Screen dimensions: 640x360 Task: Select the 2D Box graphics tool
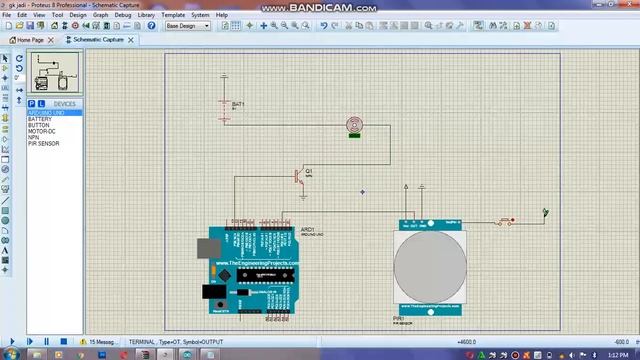click(x=5, y=211)
